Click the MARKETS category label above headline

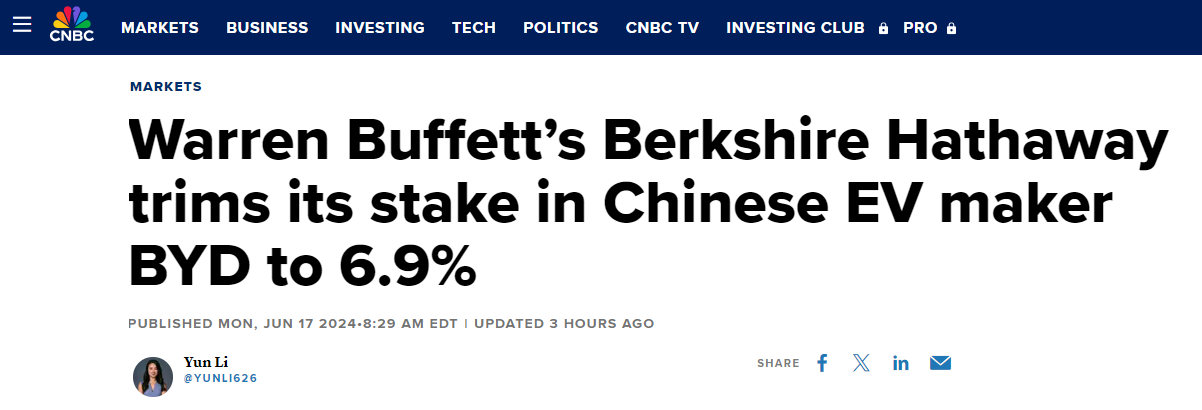point(166,87)
